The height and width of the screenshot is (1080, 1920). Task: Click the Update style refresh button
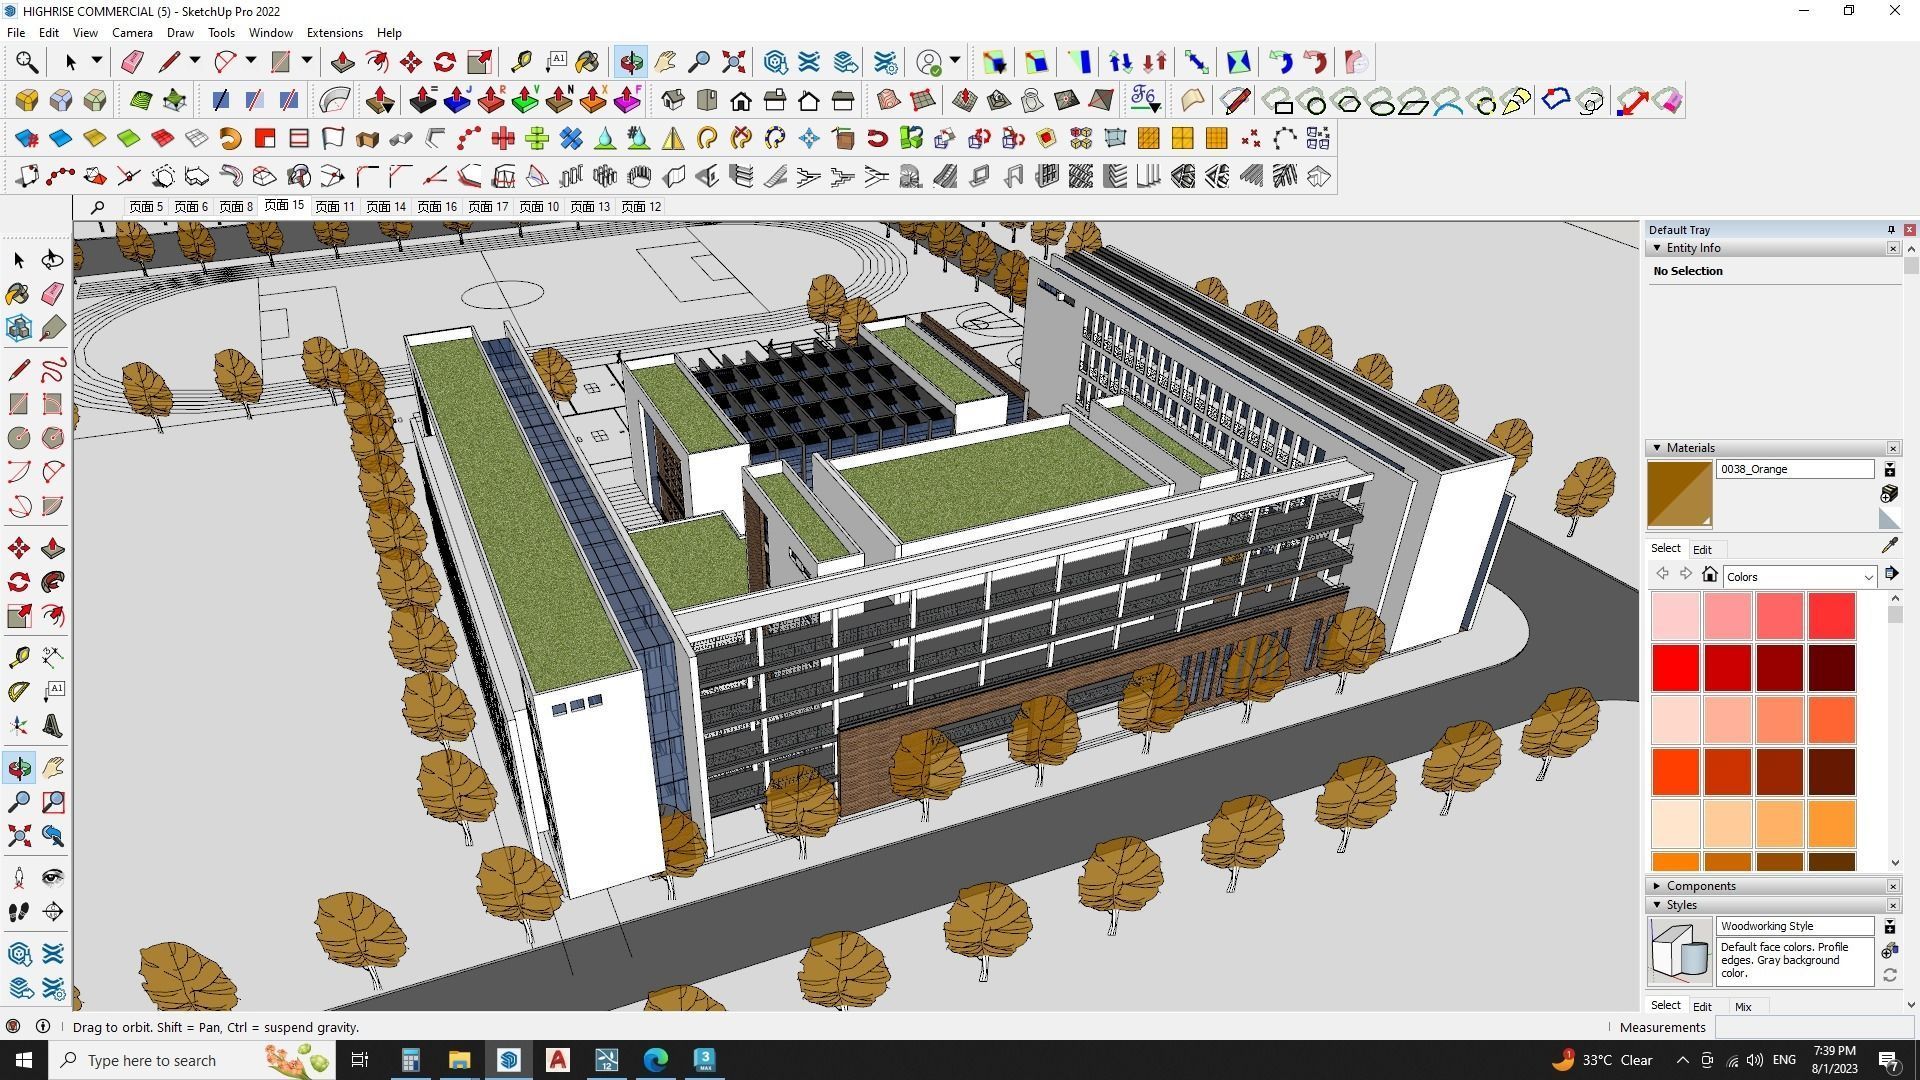pyautogui.click(x=1890, y=975)
